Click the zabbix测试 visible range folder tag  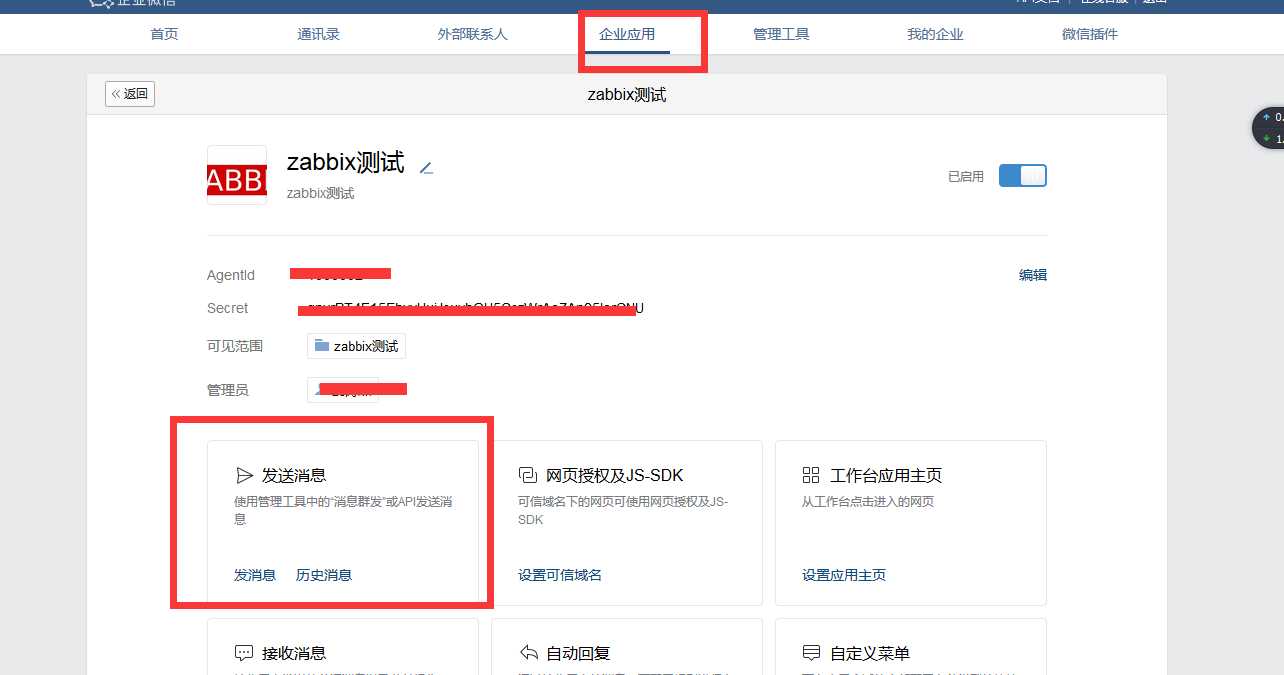click(x=356, y=346)
